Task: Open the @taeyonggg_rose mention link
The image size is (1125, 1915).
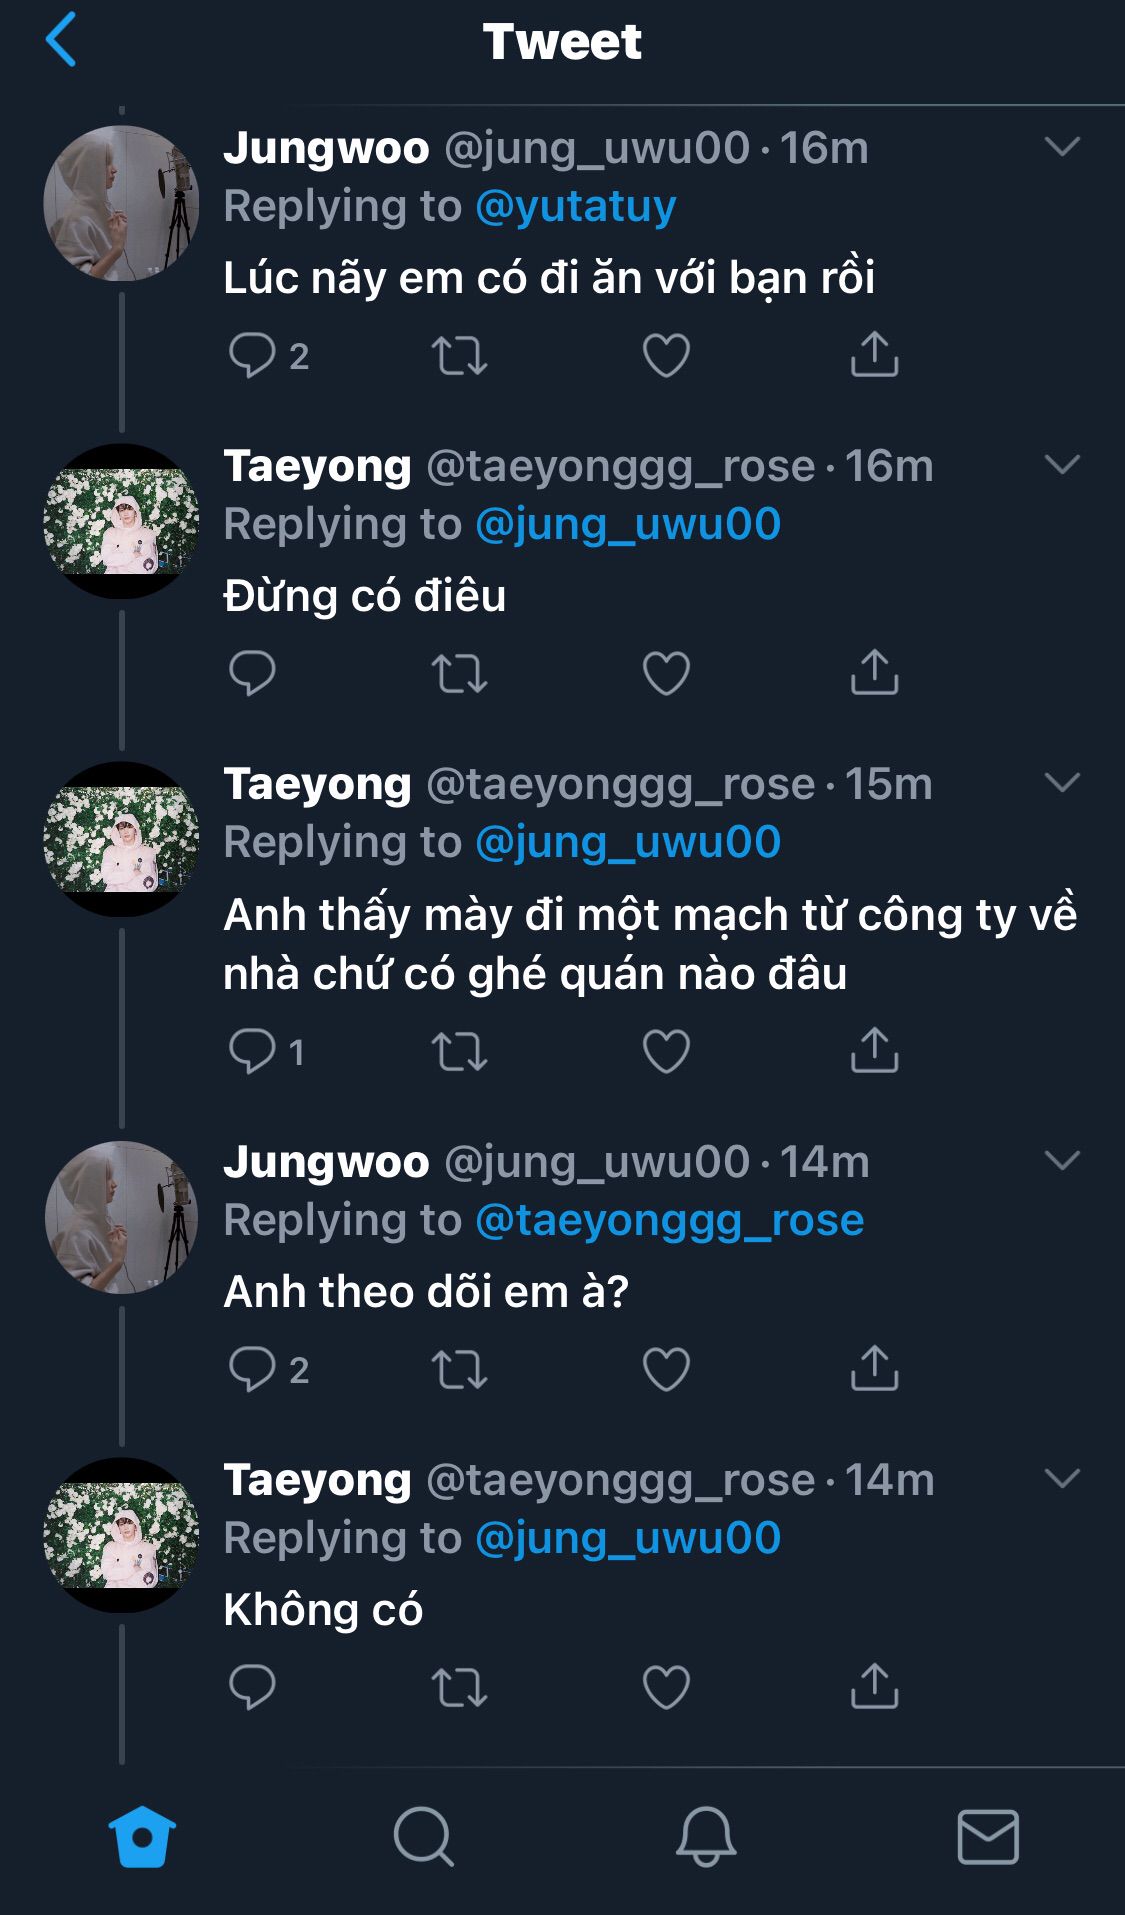Action: coord(669,1221)
